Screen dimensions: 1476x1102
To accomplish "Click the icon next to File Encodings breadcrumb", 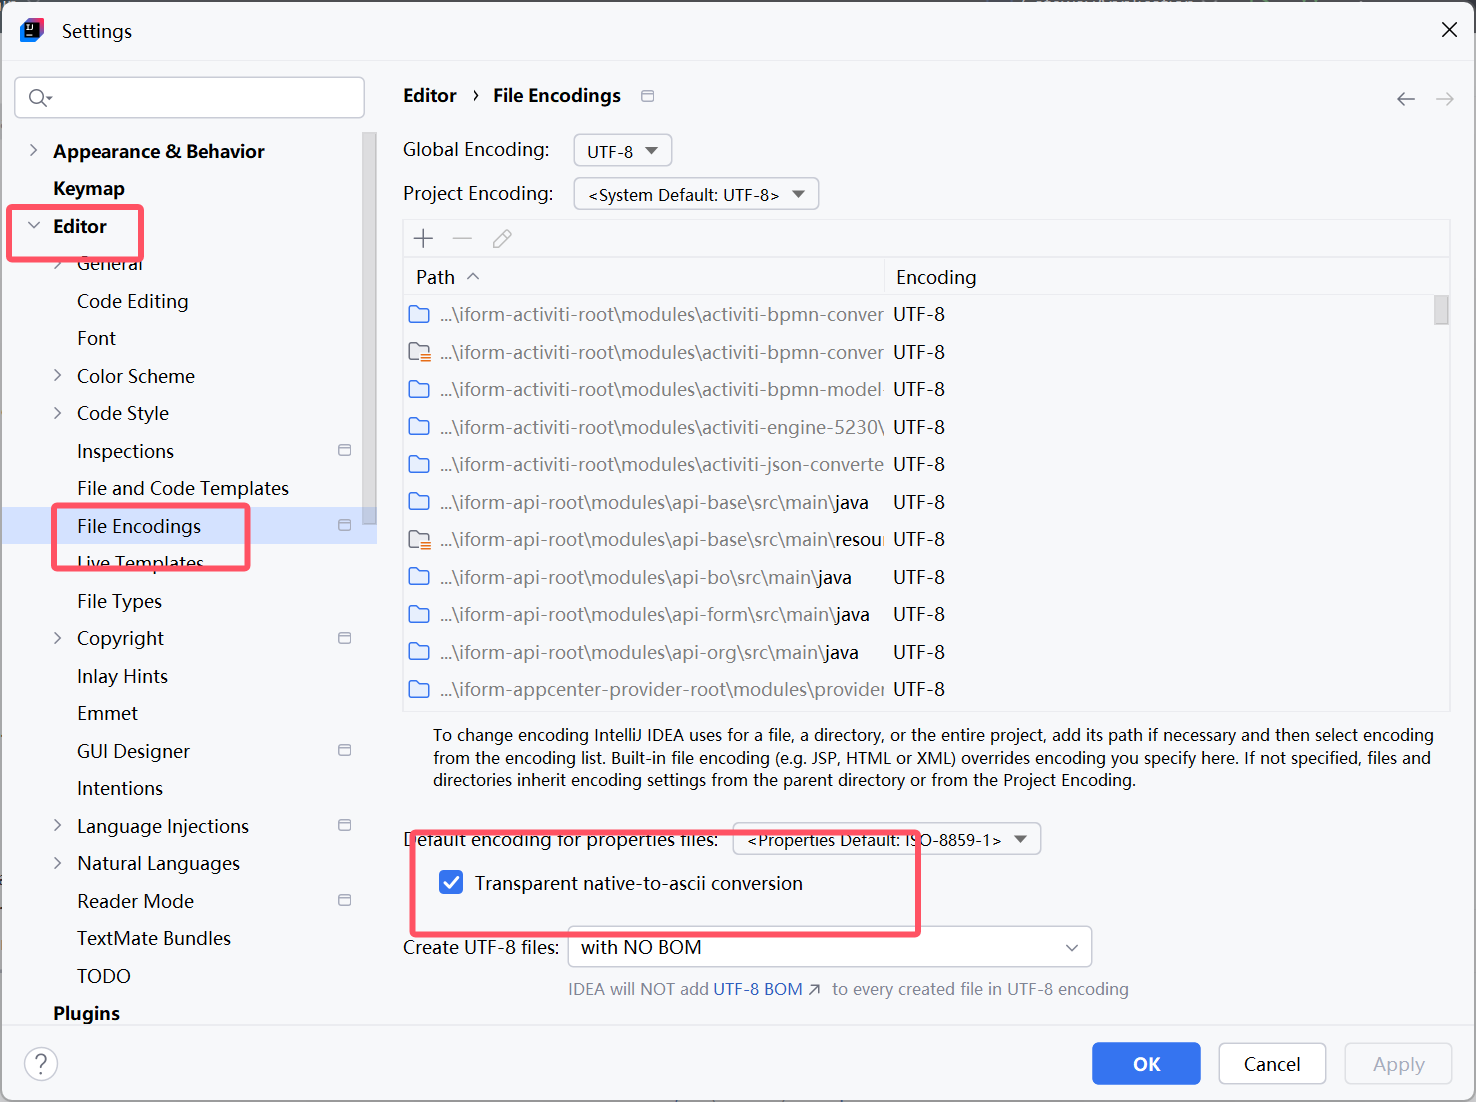I will (648, 96).
